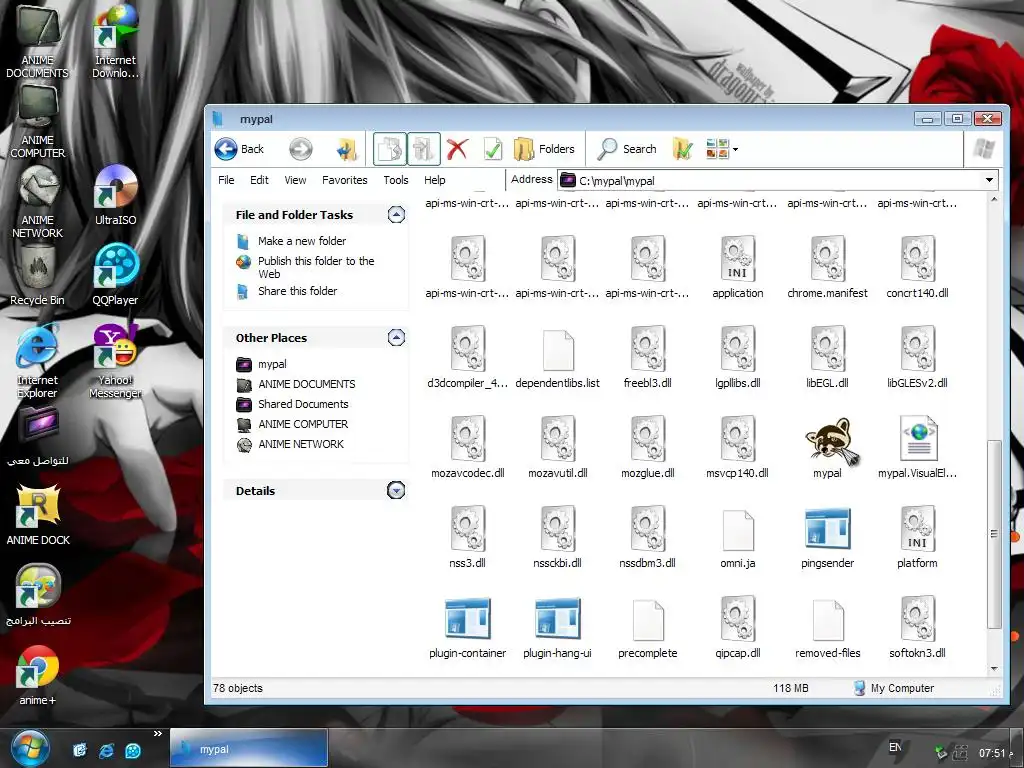
Task: Select the Yahoo! Messenger desktop shortcut
Action: (116, 361)
